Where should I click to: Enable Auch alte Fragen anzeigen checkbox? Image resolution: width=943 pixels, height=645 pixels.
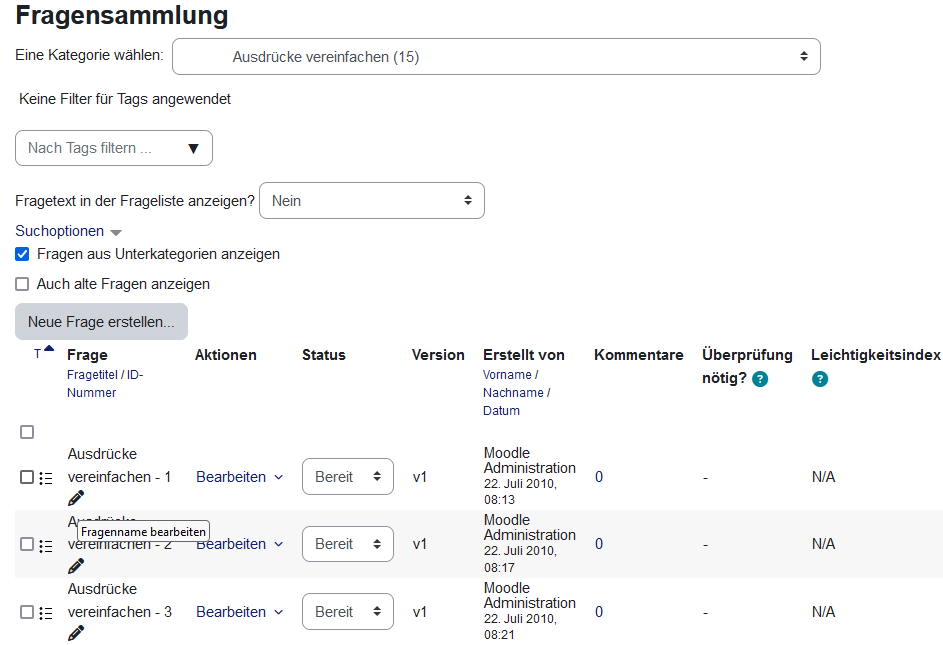tap(22, 284)
